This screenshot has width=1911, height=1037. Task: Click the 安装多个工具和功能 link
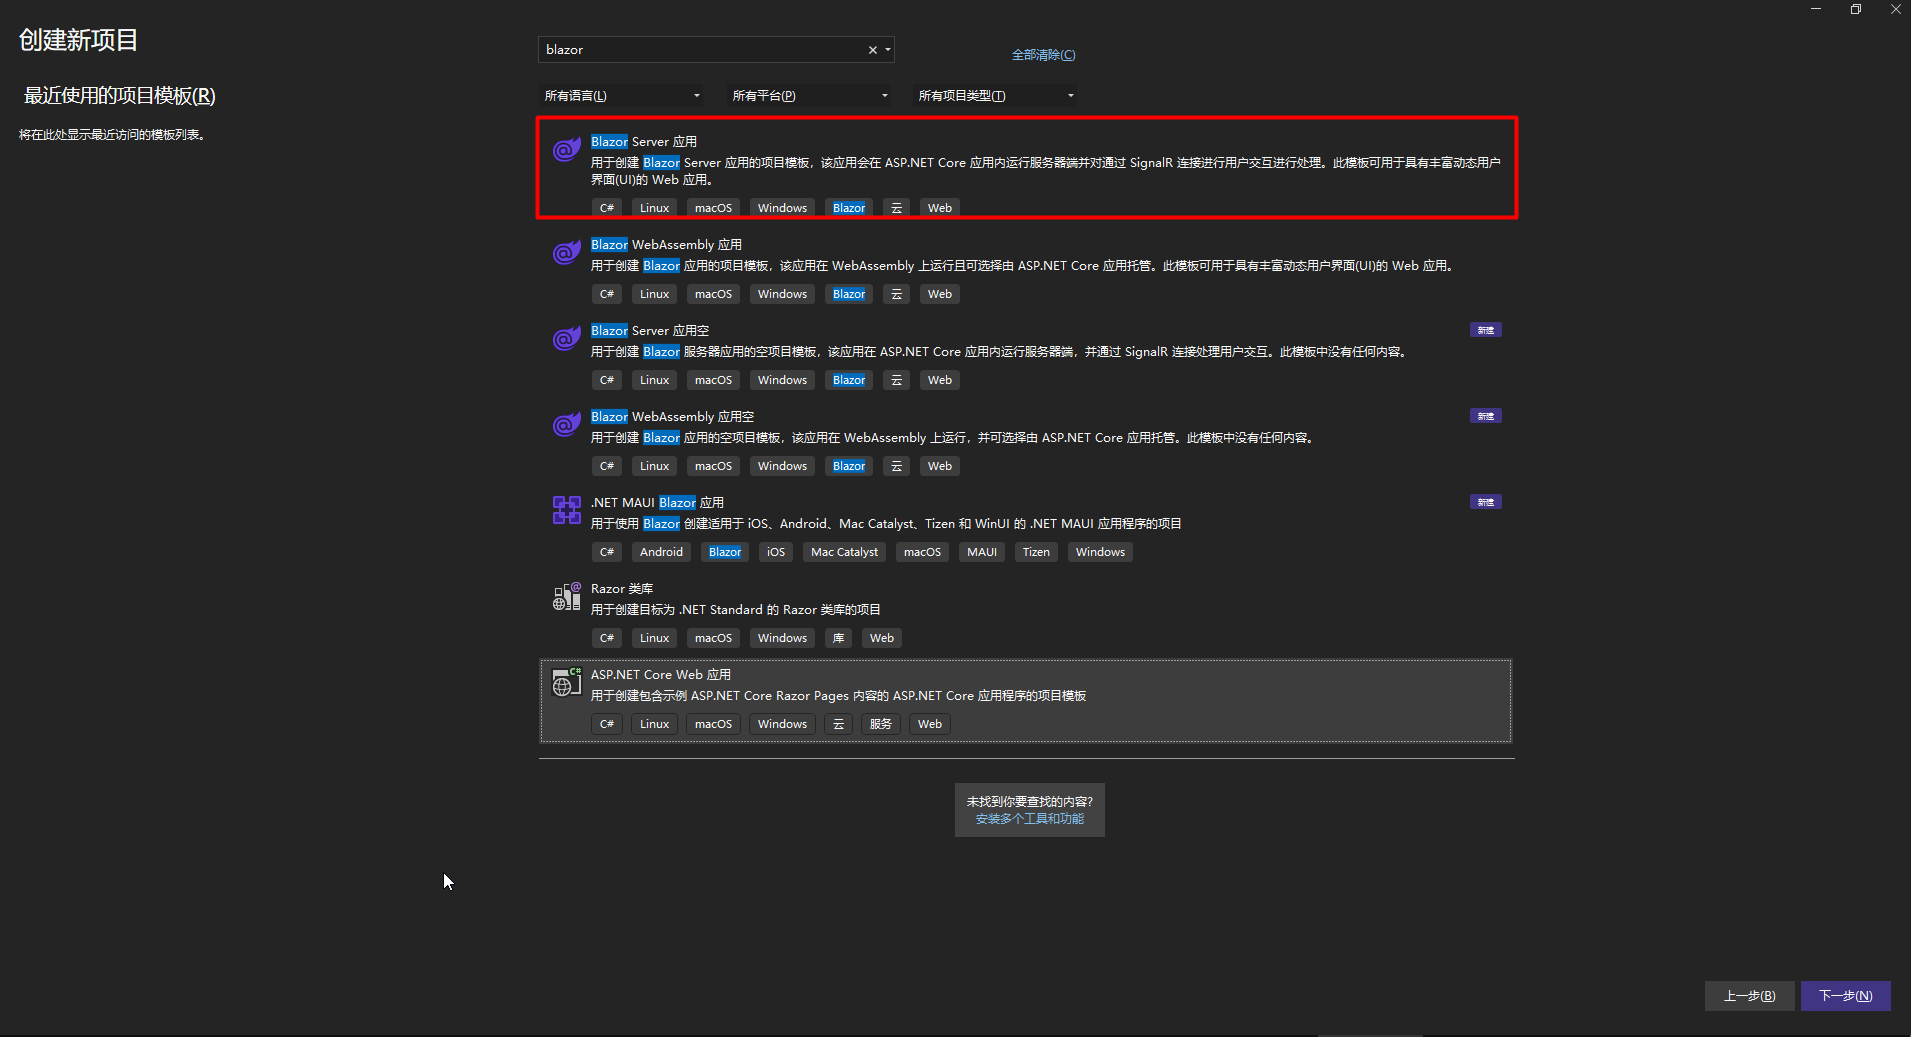1029,819
